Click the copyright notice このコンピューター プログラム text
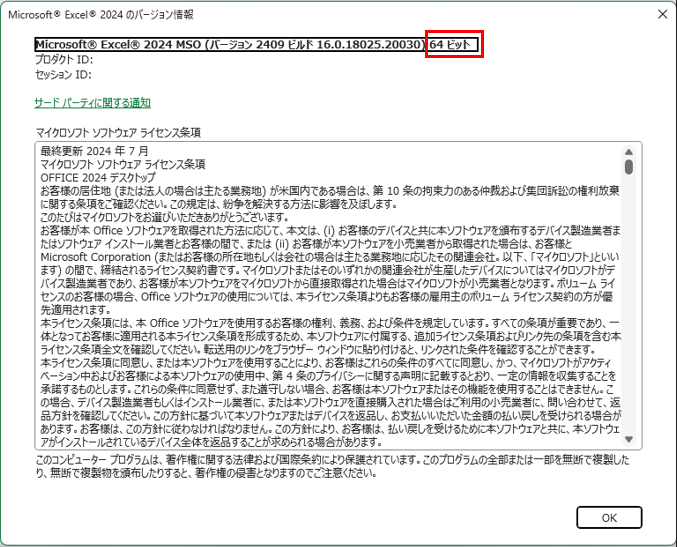 point(332,466)
